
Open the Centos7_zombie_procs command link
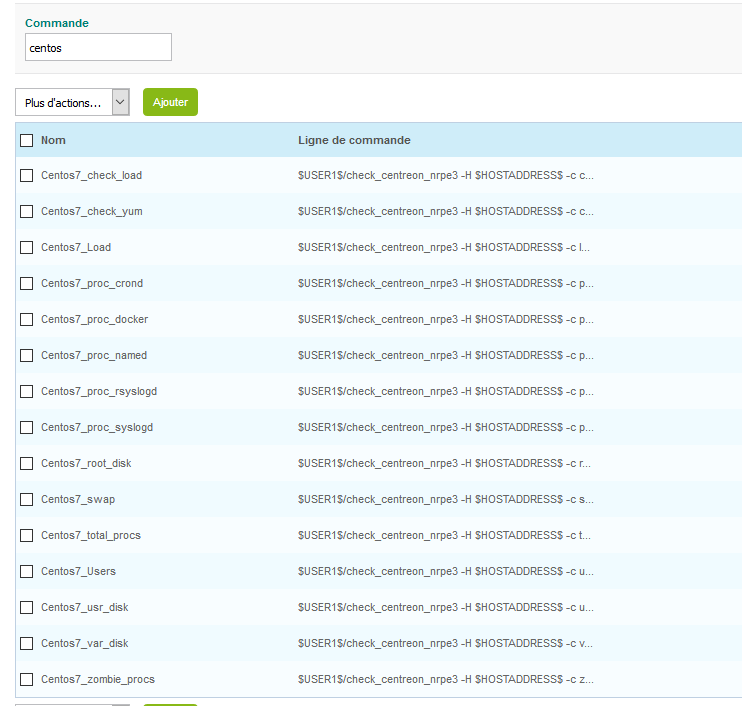97,679
